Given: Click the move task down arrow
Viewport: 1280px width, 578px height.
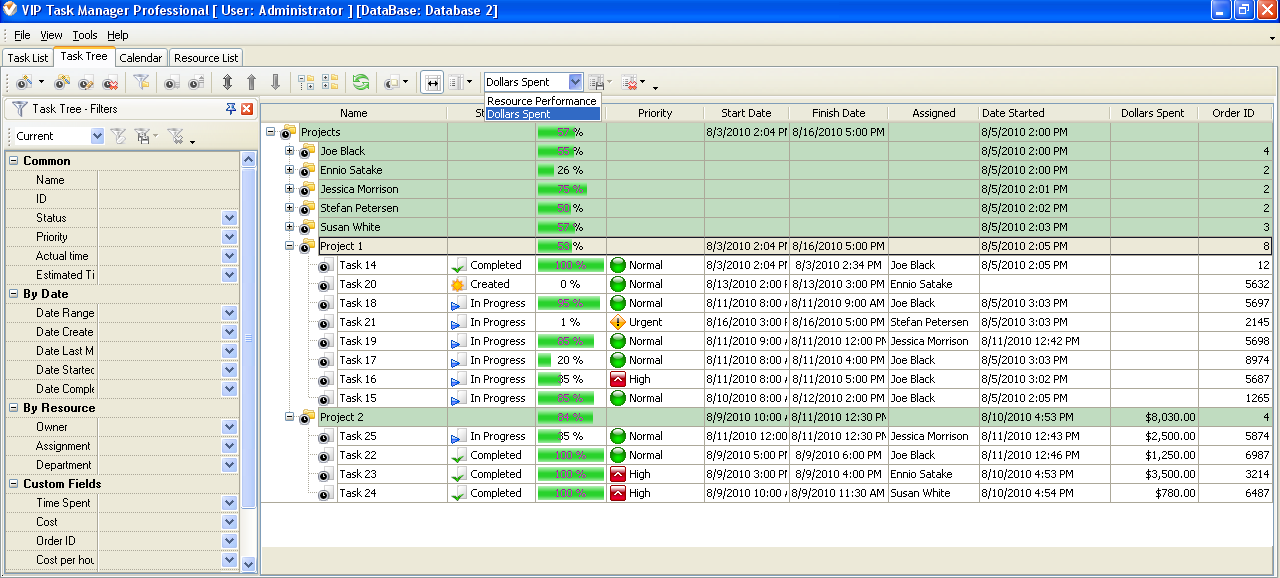Looking at the screenshot, I should point(275,83).
